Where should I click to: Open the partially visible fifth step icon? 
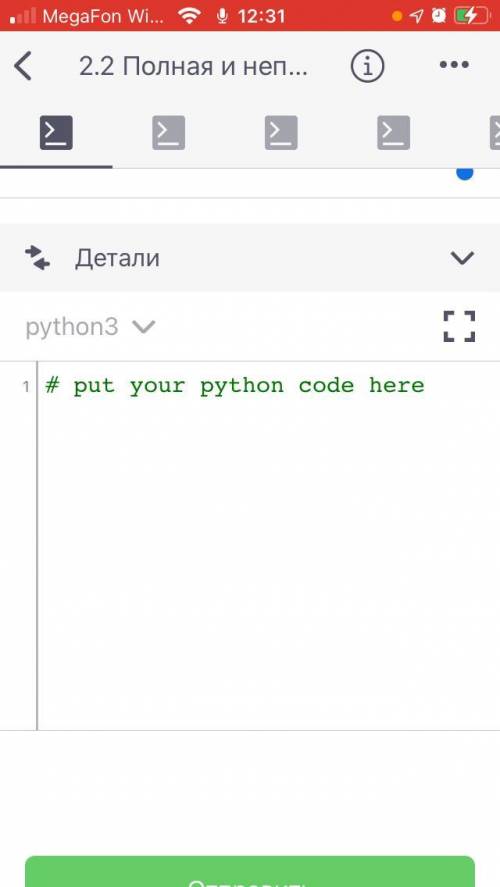coord(495,133)
